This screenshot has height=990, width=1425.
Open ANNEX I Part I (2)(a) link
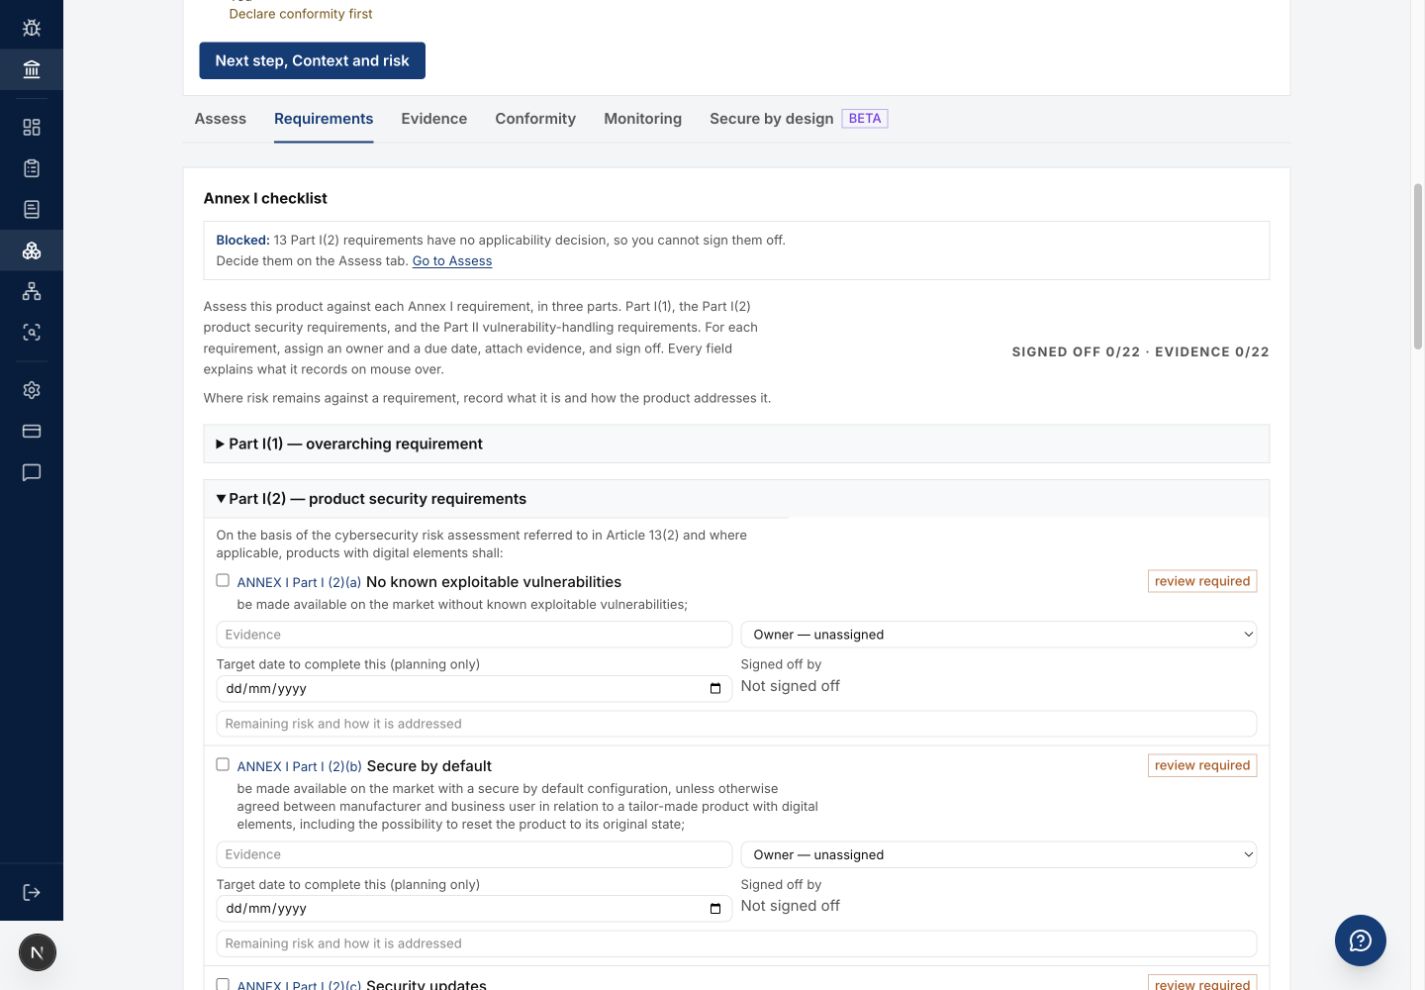[x=299, y=582]
